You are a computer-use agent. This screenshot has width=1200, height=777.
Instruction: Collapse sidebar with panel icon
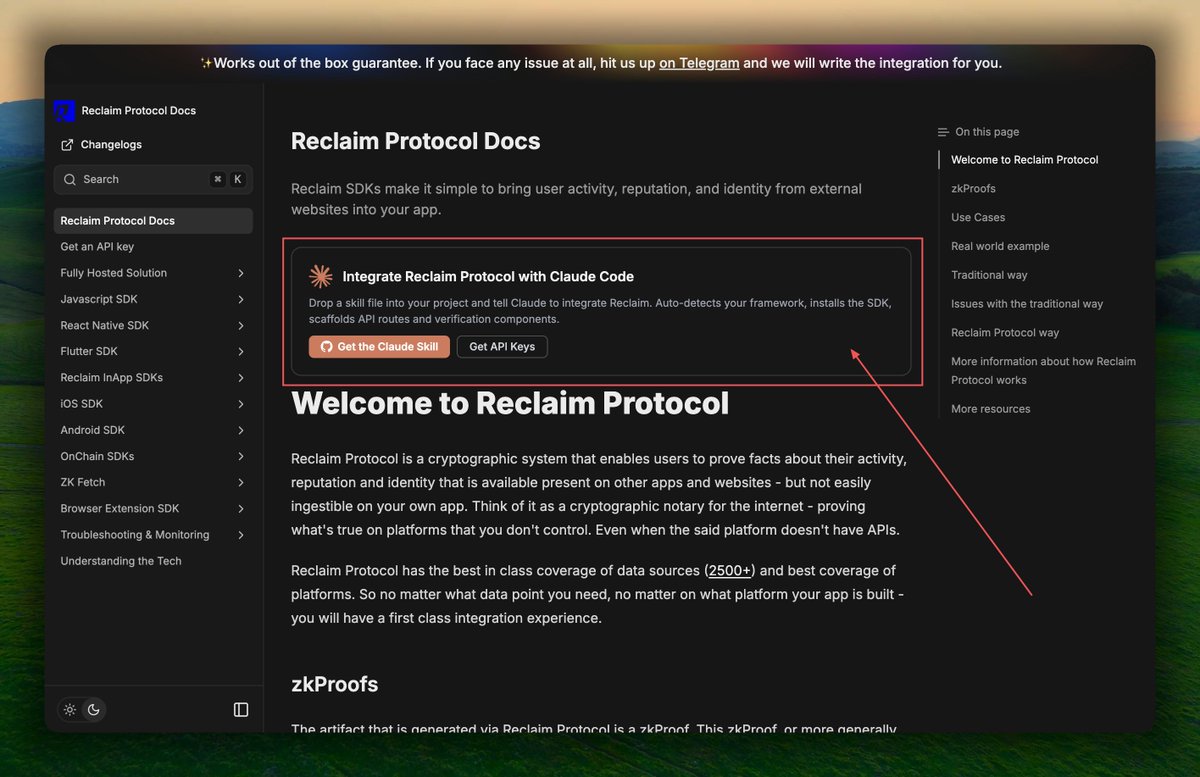coord(241,709)
